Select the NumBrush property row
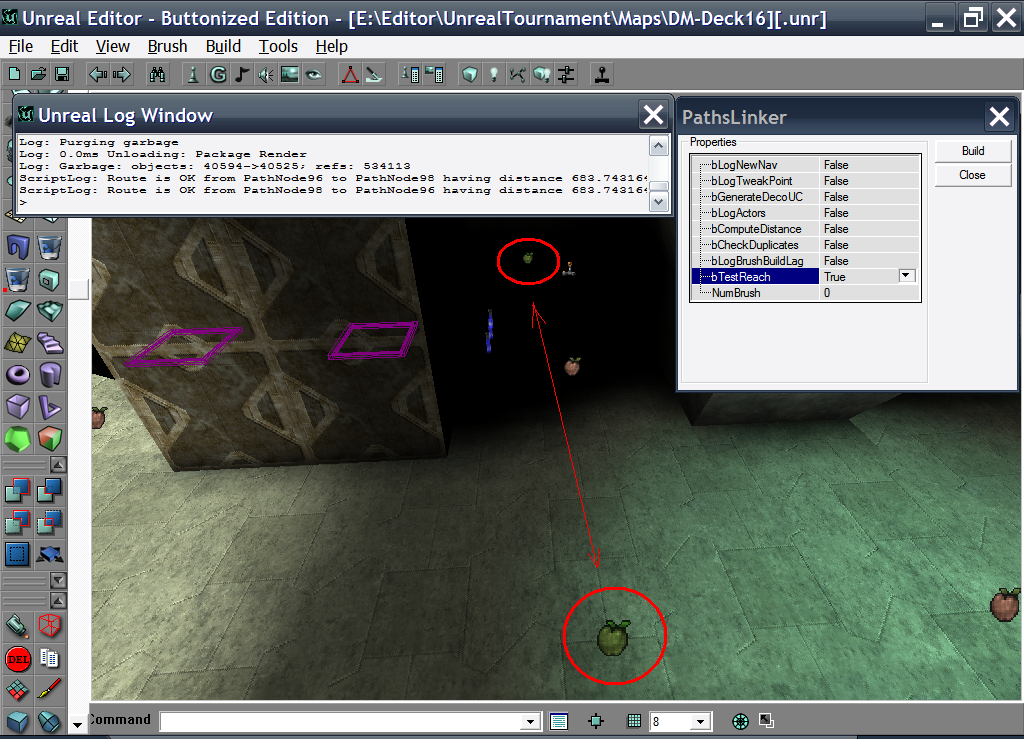 (x=806, y=292)
